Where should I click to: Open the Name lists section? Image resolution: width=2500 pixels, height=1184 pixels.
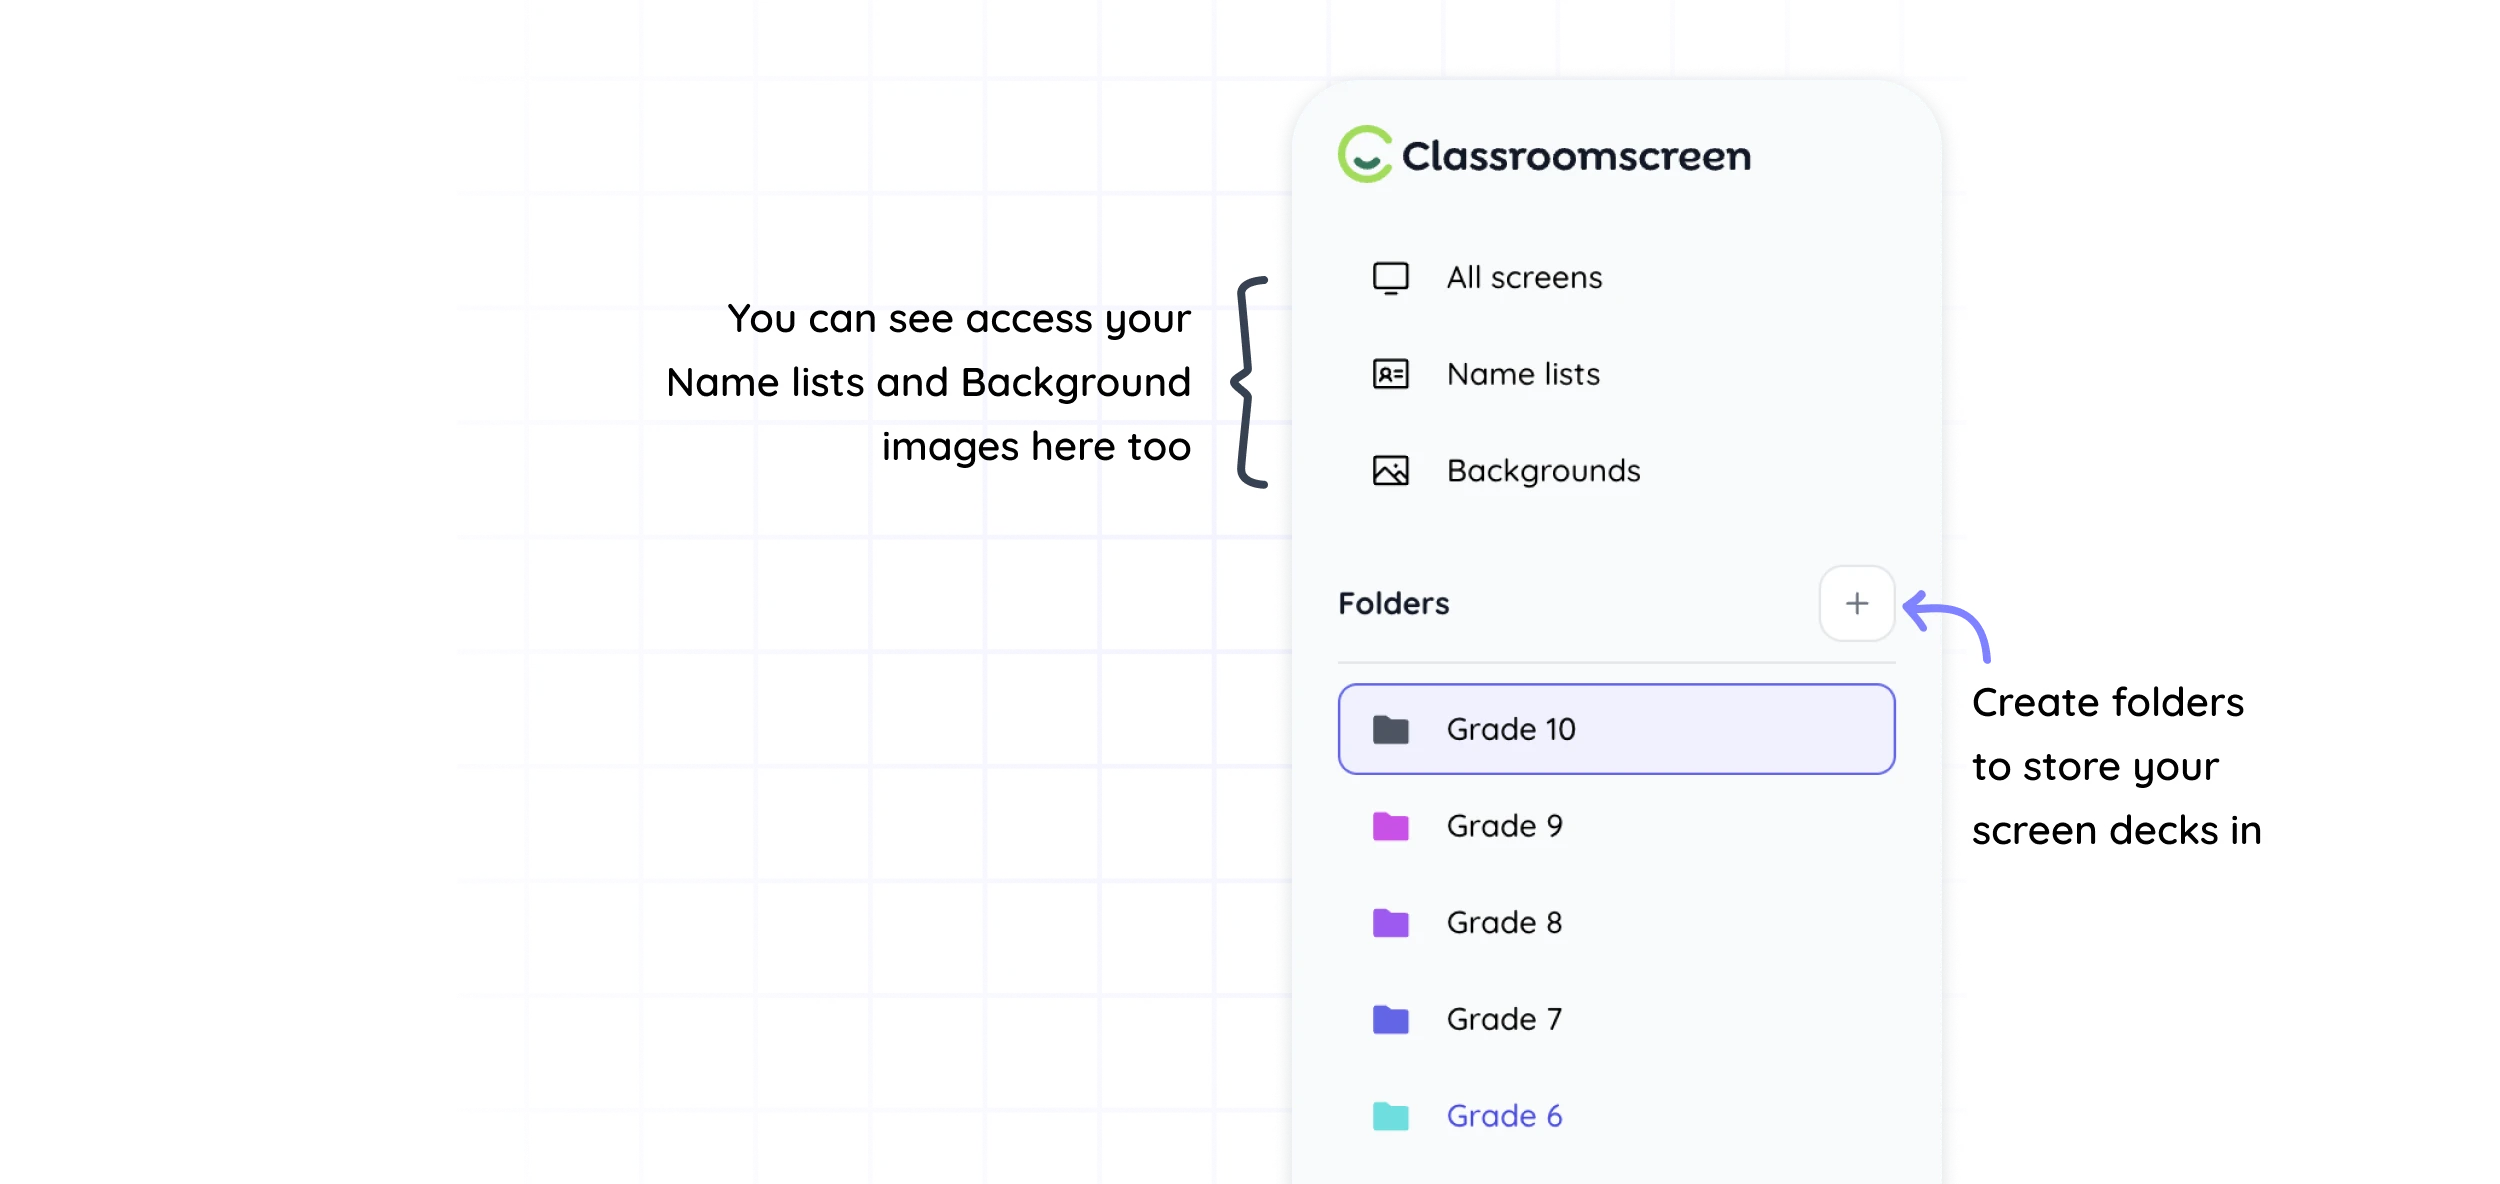point(1523,374)
